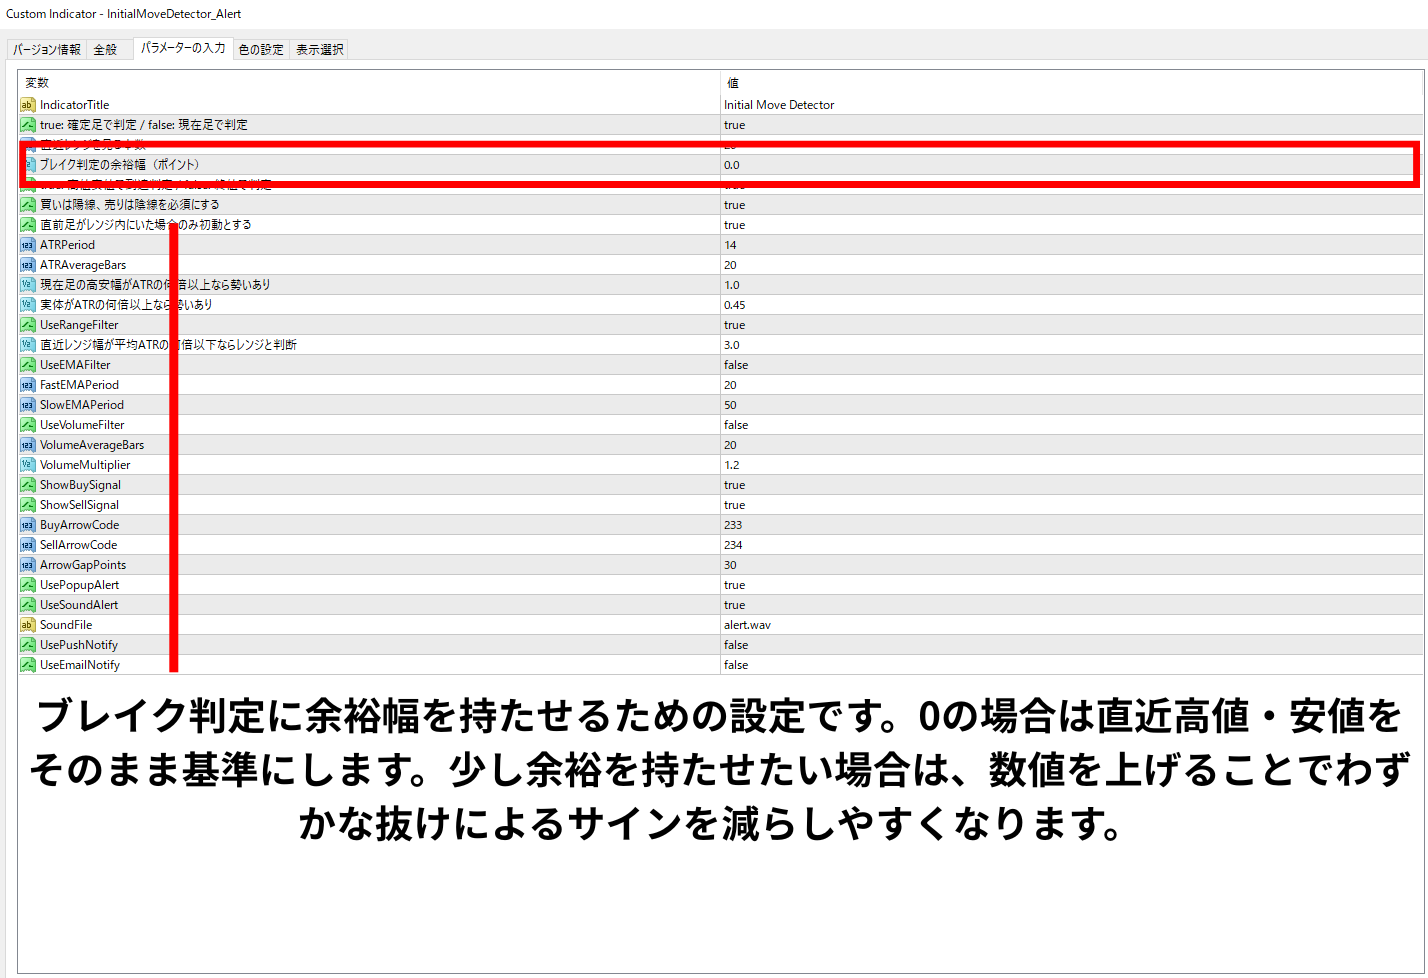This screenshot has height=978, width=1428.
Task: Click the SoundFile string type icon
Action: tap(28, 625)
